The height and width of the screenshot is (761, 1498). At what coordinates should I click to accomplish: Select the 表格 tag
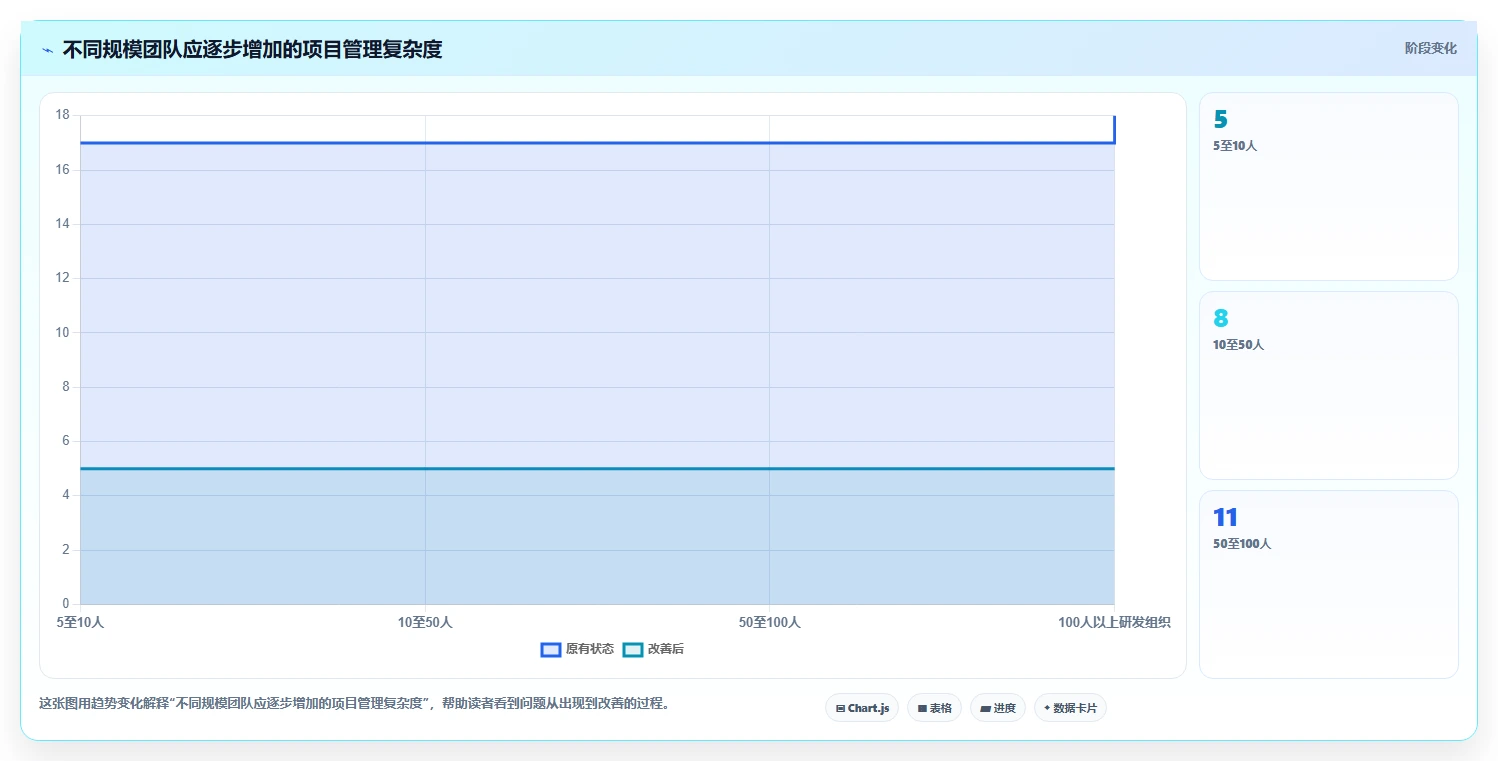tap(934, 708)
